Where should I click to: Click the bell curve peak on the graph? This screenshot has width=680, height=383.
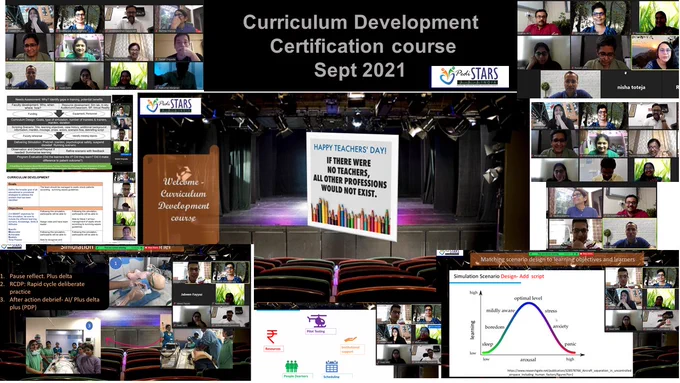[x=528, y=304]
